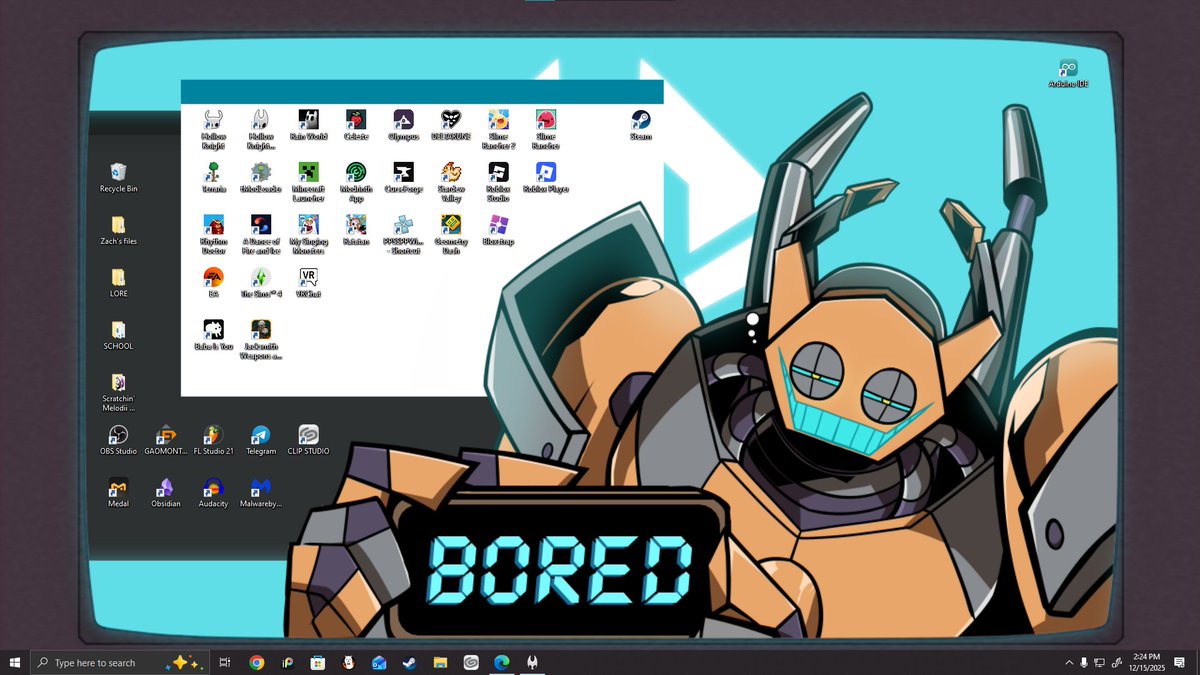1200x675 pixels.
Task: Click the Roblox Player shortcut
Action: click(546, 177)
